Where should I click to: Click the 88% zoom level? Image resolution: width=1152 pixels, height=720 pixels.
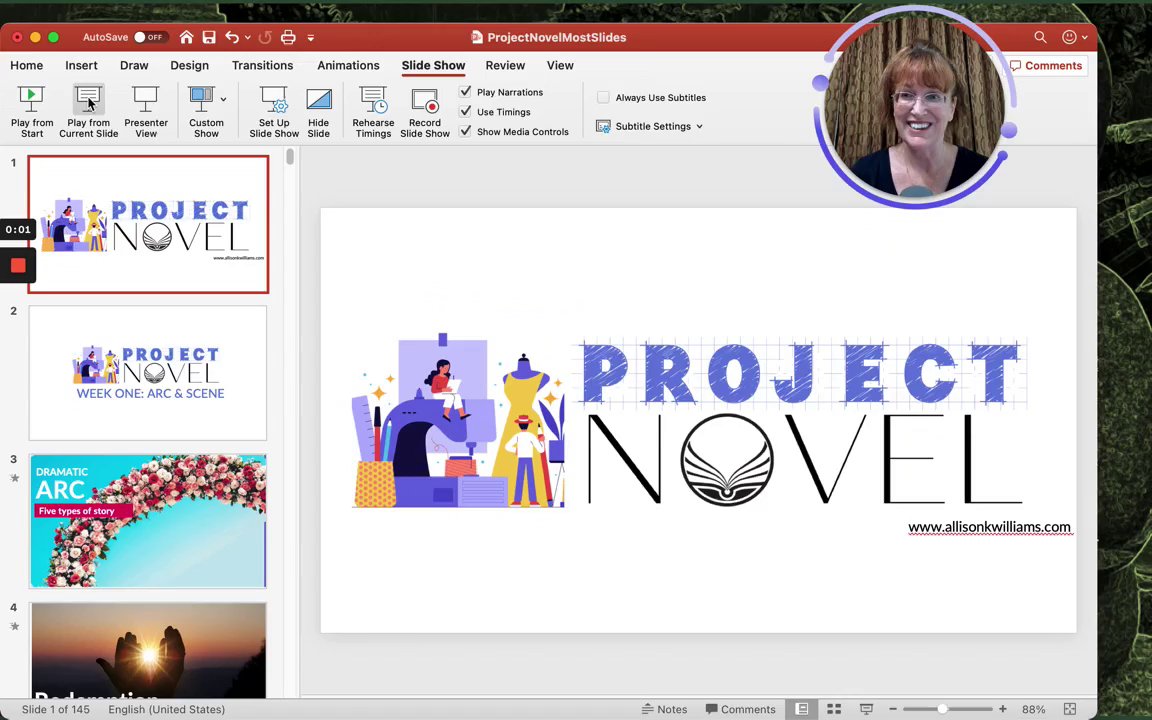coord(1033,709)
